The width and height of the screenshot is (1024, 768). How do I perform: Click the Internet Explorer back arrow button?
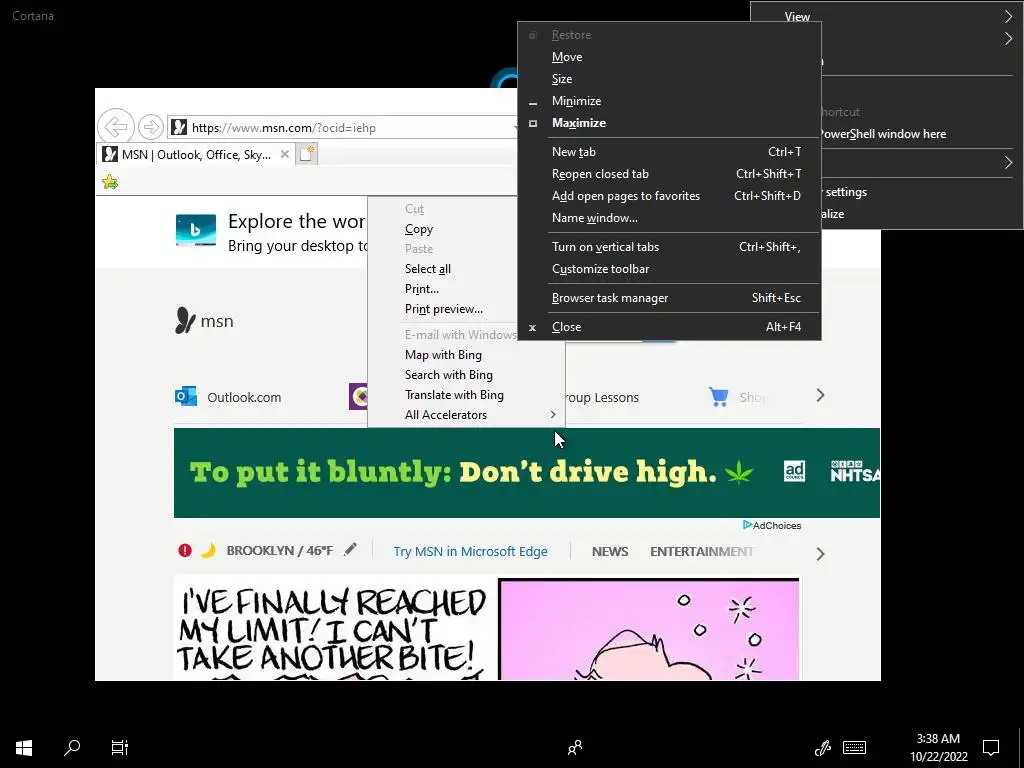point(116,126)
